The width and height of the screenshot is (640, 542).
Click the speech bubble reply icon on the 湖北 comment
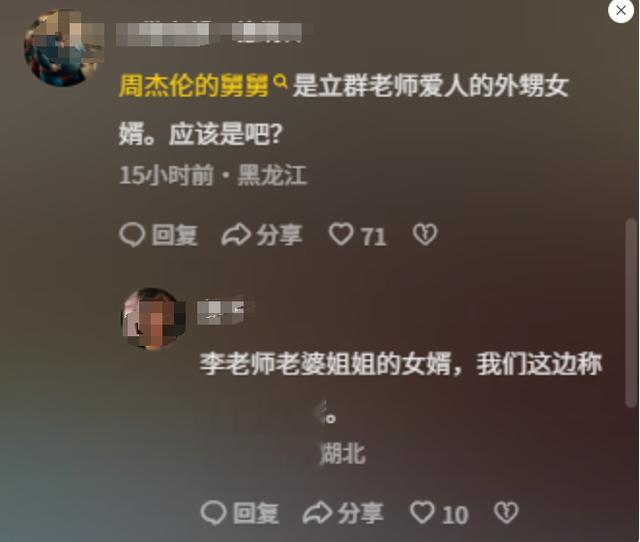[213, 513]
